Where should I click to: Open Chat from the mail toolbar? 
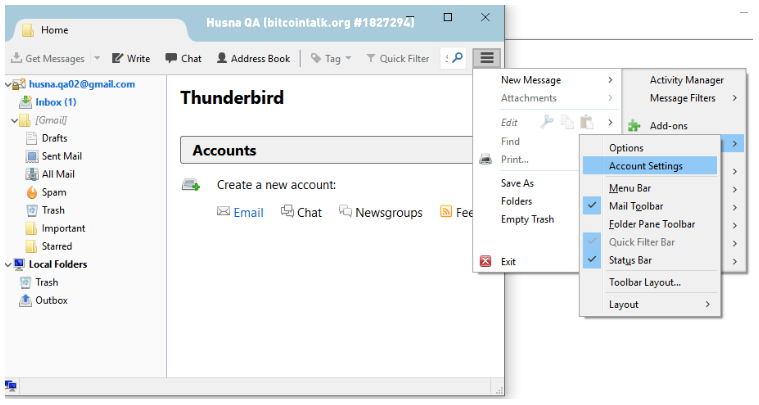[x=183, y=59]
